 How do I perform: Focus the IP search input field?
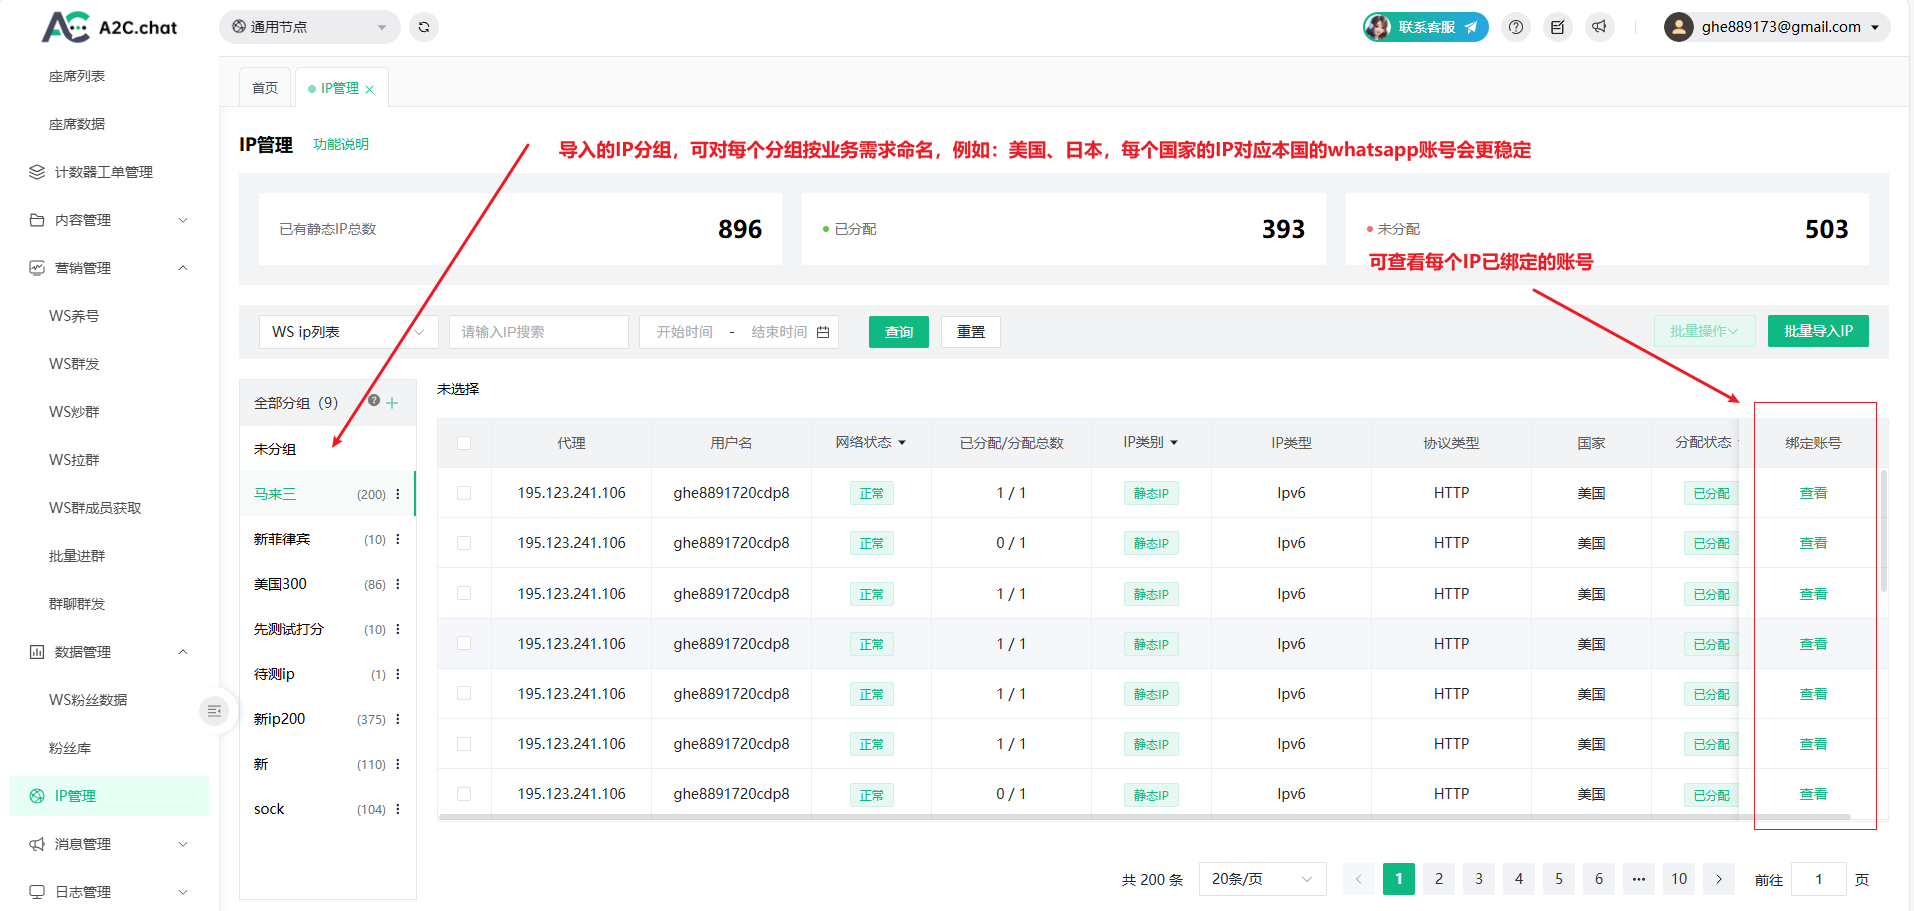pos(538,332)
